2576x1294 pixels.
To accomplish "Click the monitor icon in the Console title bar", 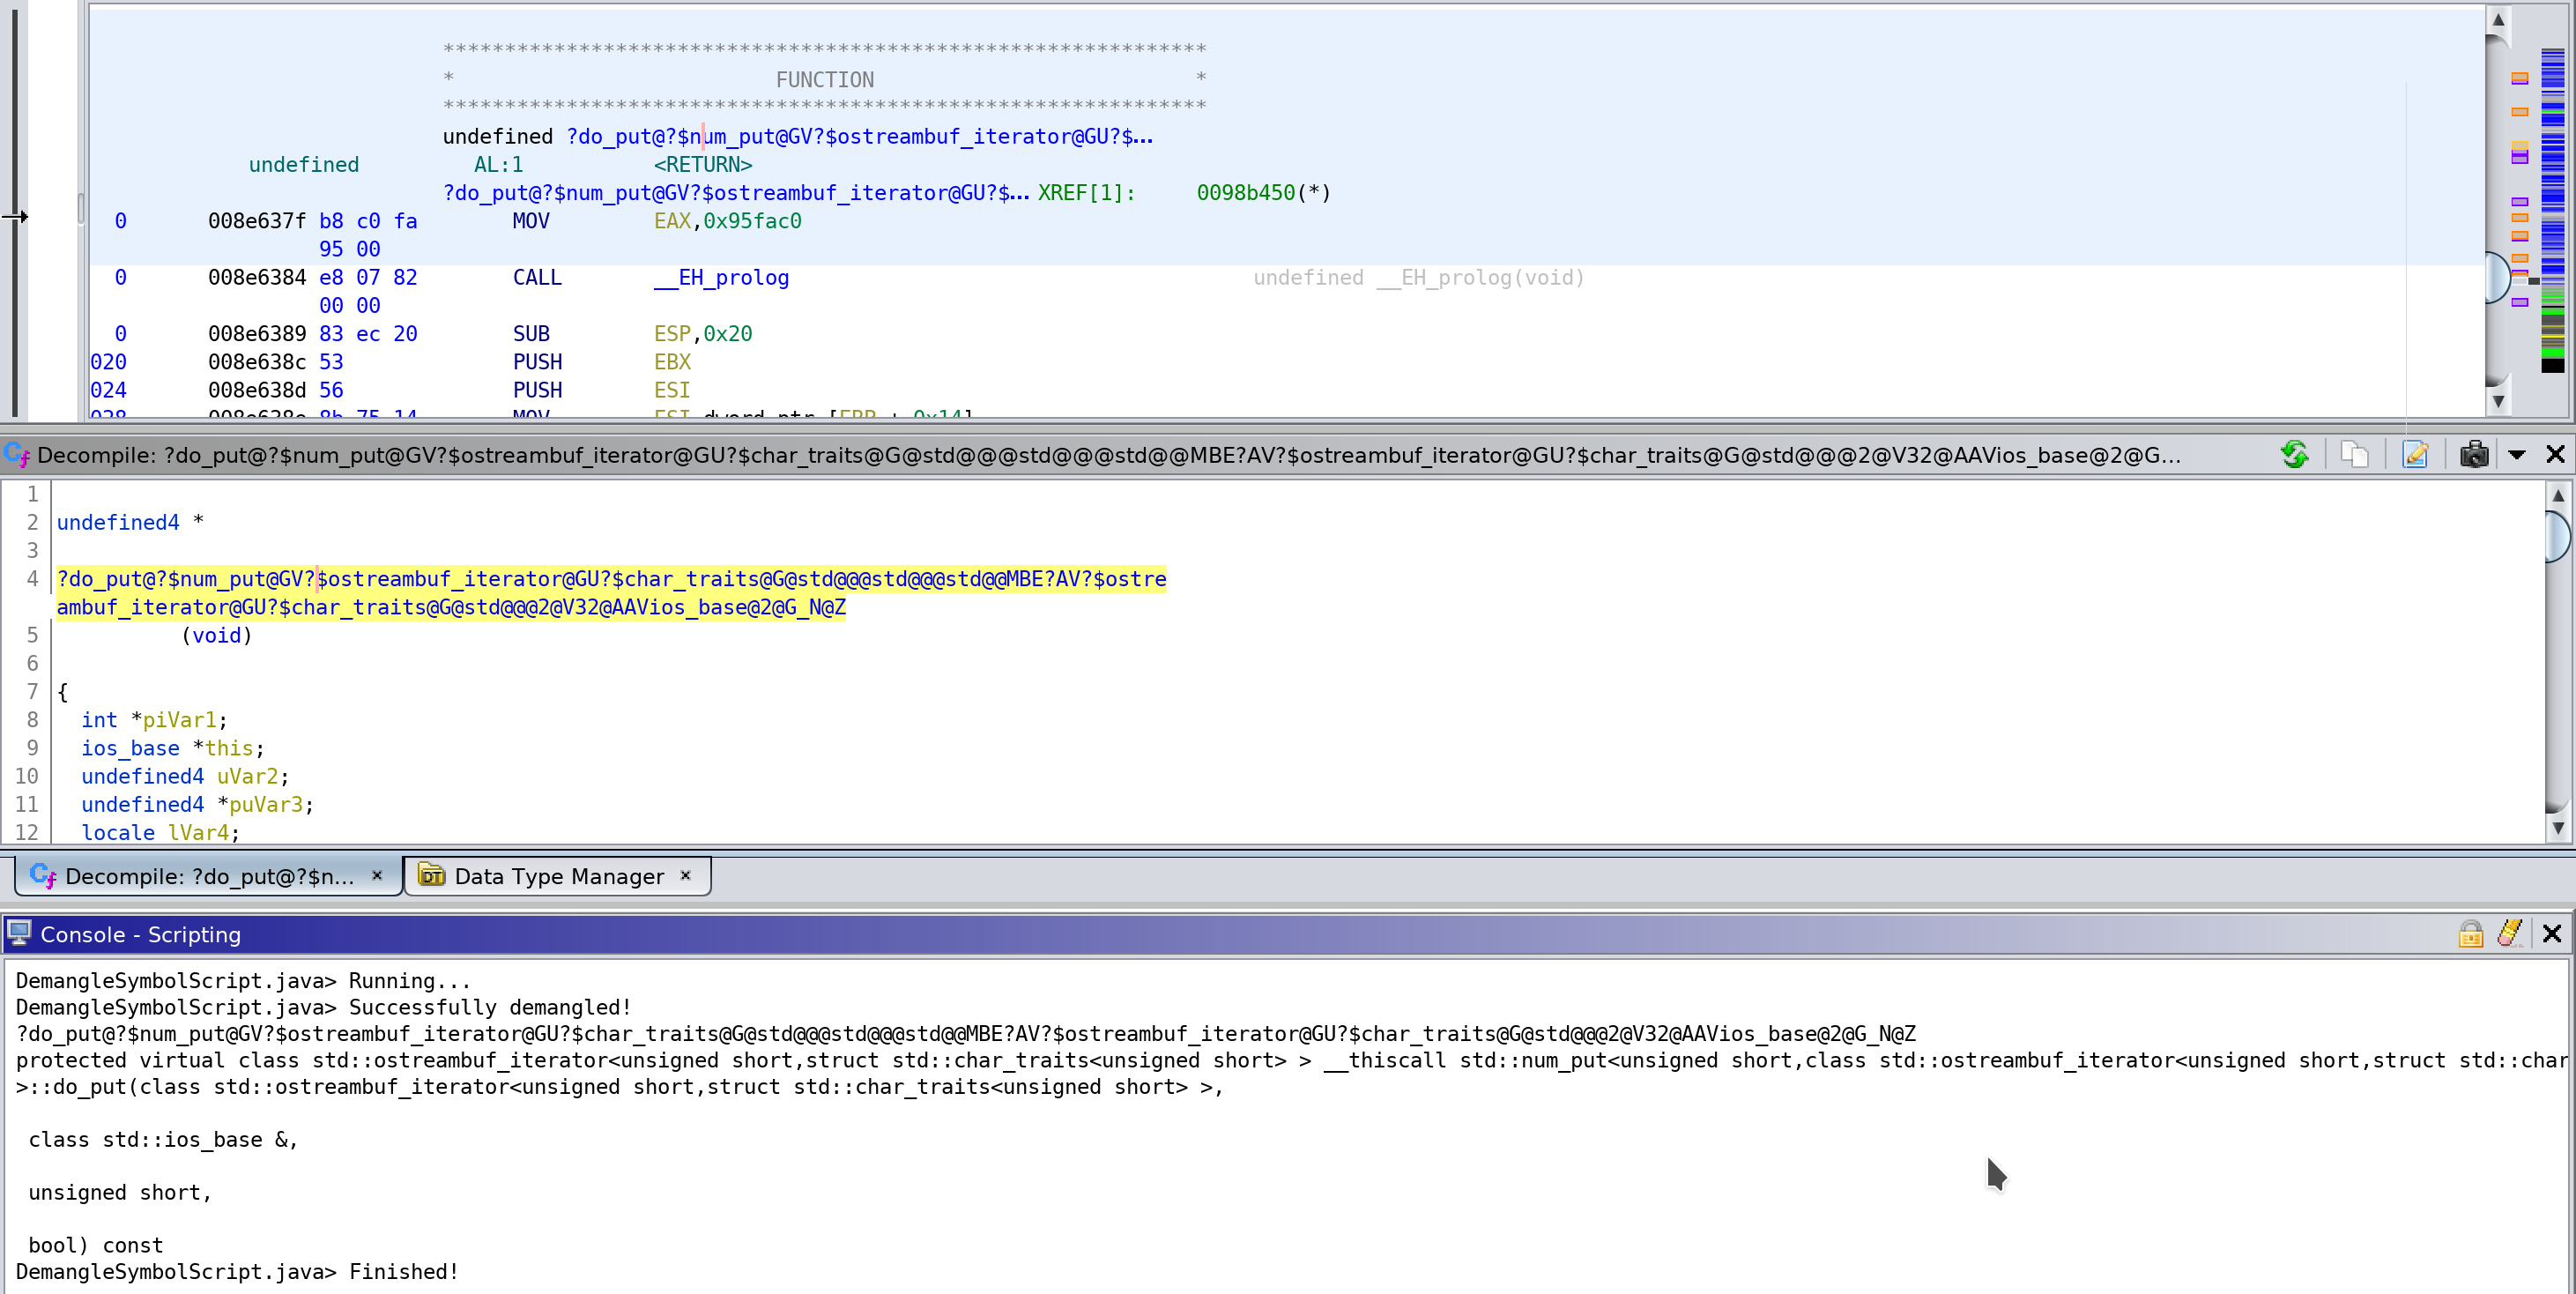I will (x=20, y=933).
